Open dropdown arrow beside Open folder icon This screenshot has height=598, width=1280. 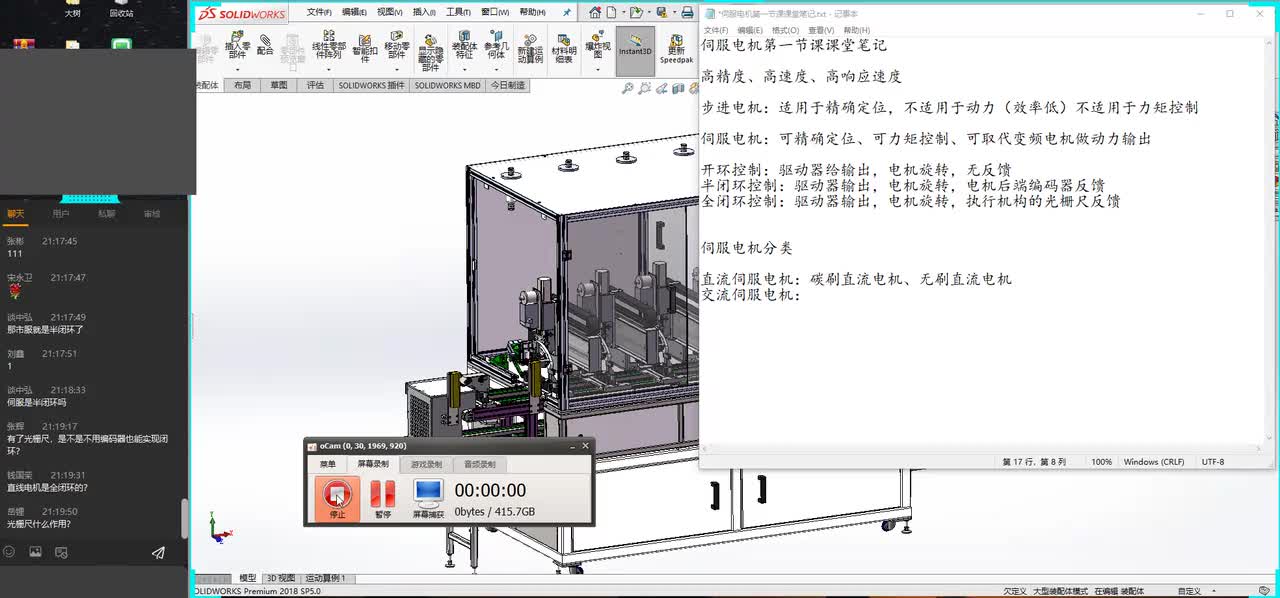(649, 14)
